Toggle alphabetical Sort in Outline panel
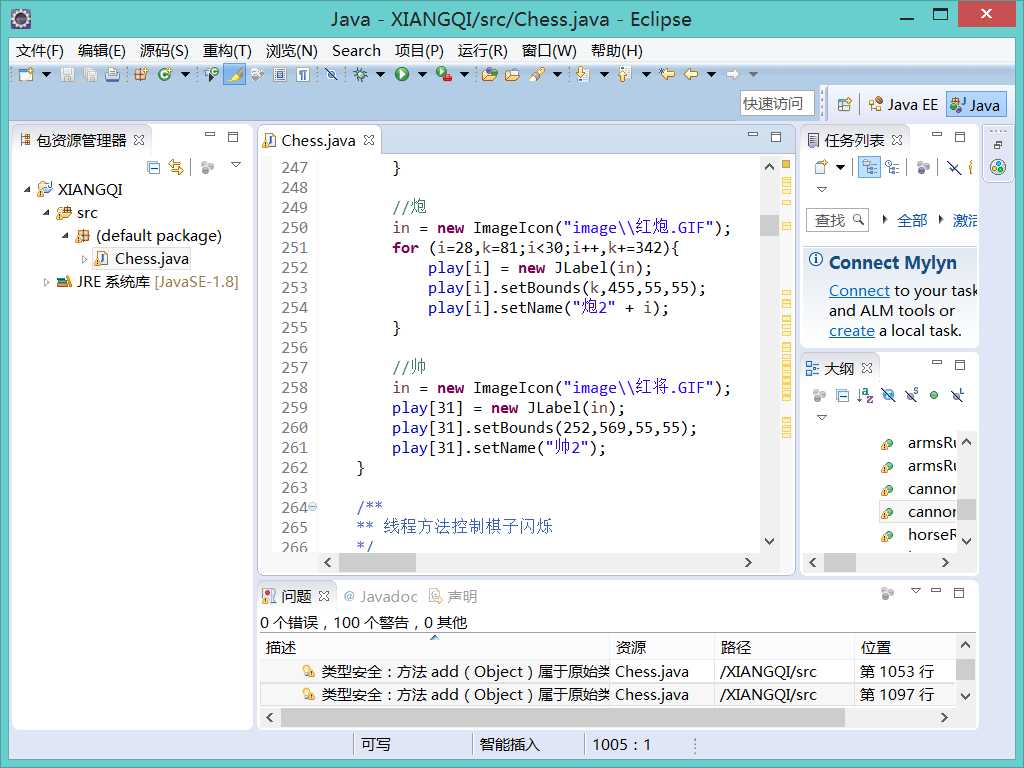The width and height of the screenshot is (1024, 768). [865, 395]
